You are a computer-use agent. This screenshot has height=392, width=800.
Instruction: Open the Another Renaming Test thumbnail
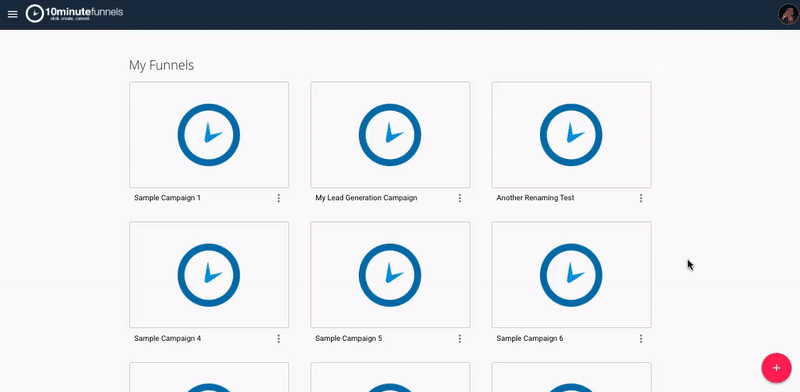point(571,135)
